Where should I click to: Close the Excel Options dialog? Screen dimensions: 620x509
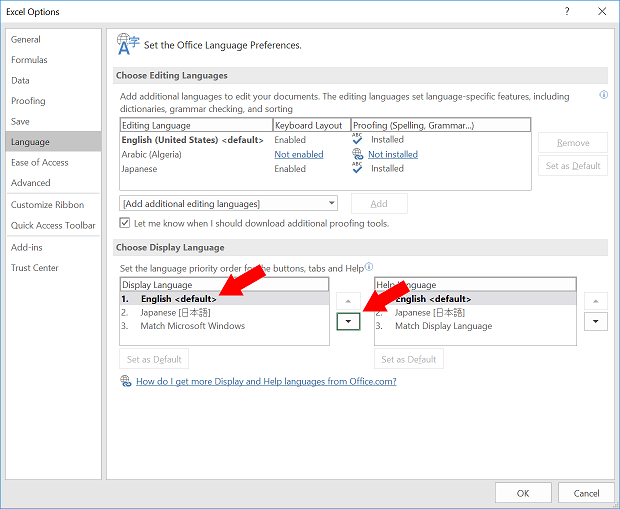tap(602, 11)
